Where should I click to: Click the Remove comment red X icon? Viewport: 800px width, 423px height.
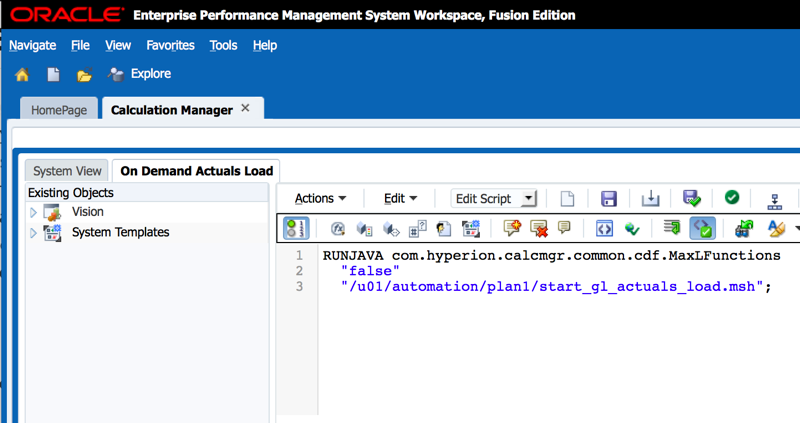539,229
